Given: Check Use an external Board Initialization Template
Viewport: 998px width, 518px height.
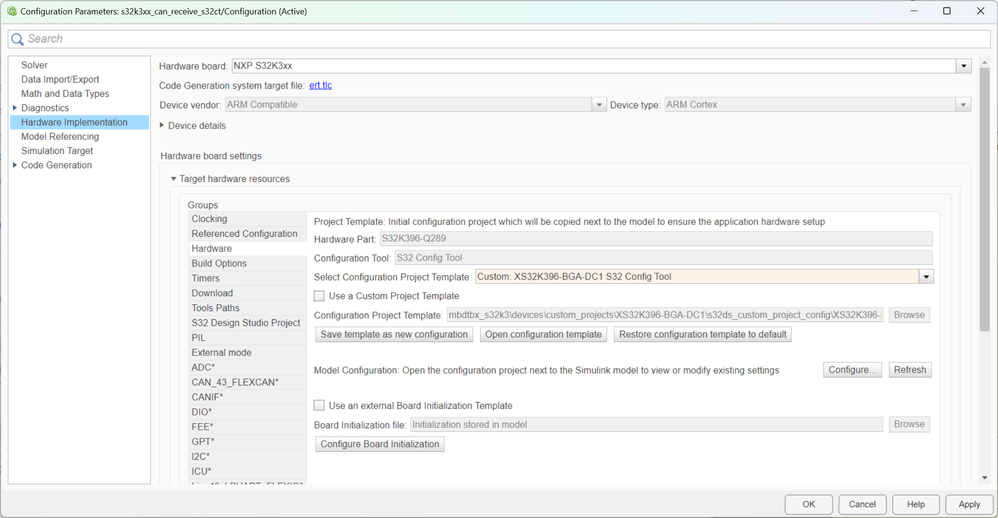Looking at the screenshot, I should tap(320, 406).
